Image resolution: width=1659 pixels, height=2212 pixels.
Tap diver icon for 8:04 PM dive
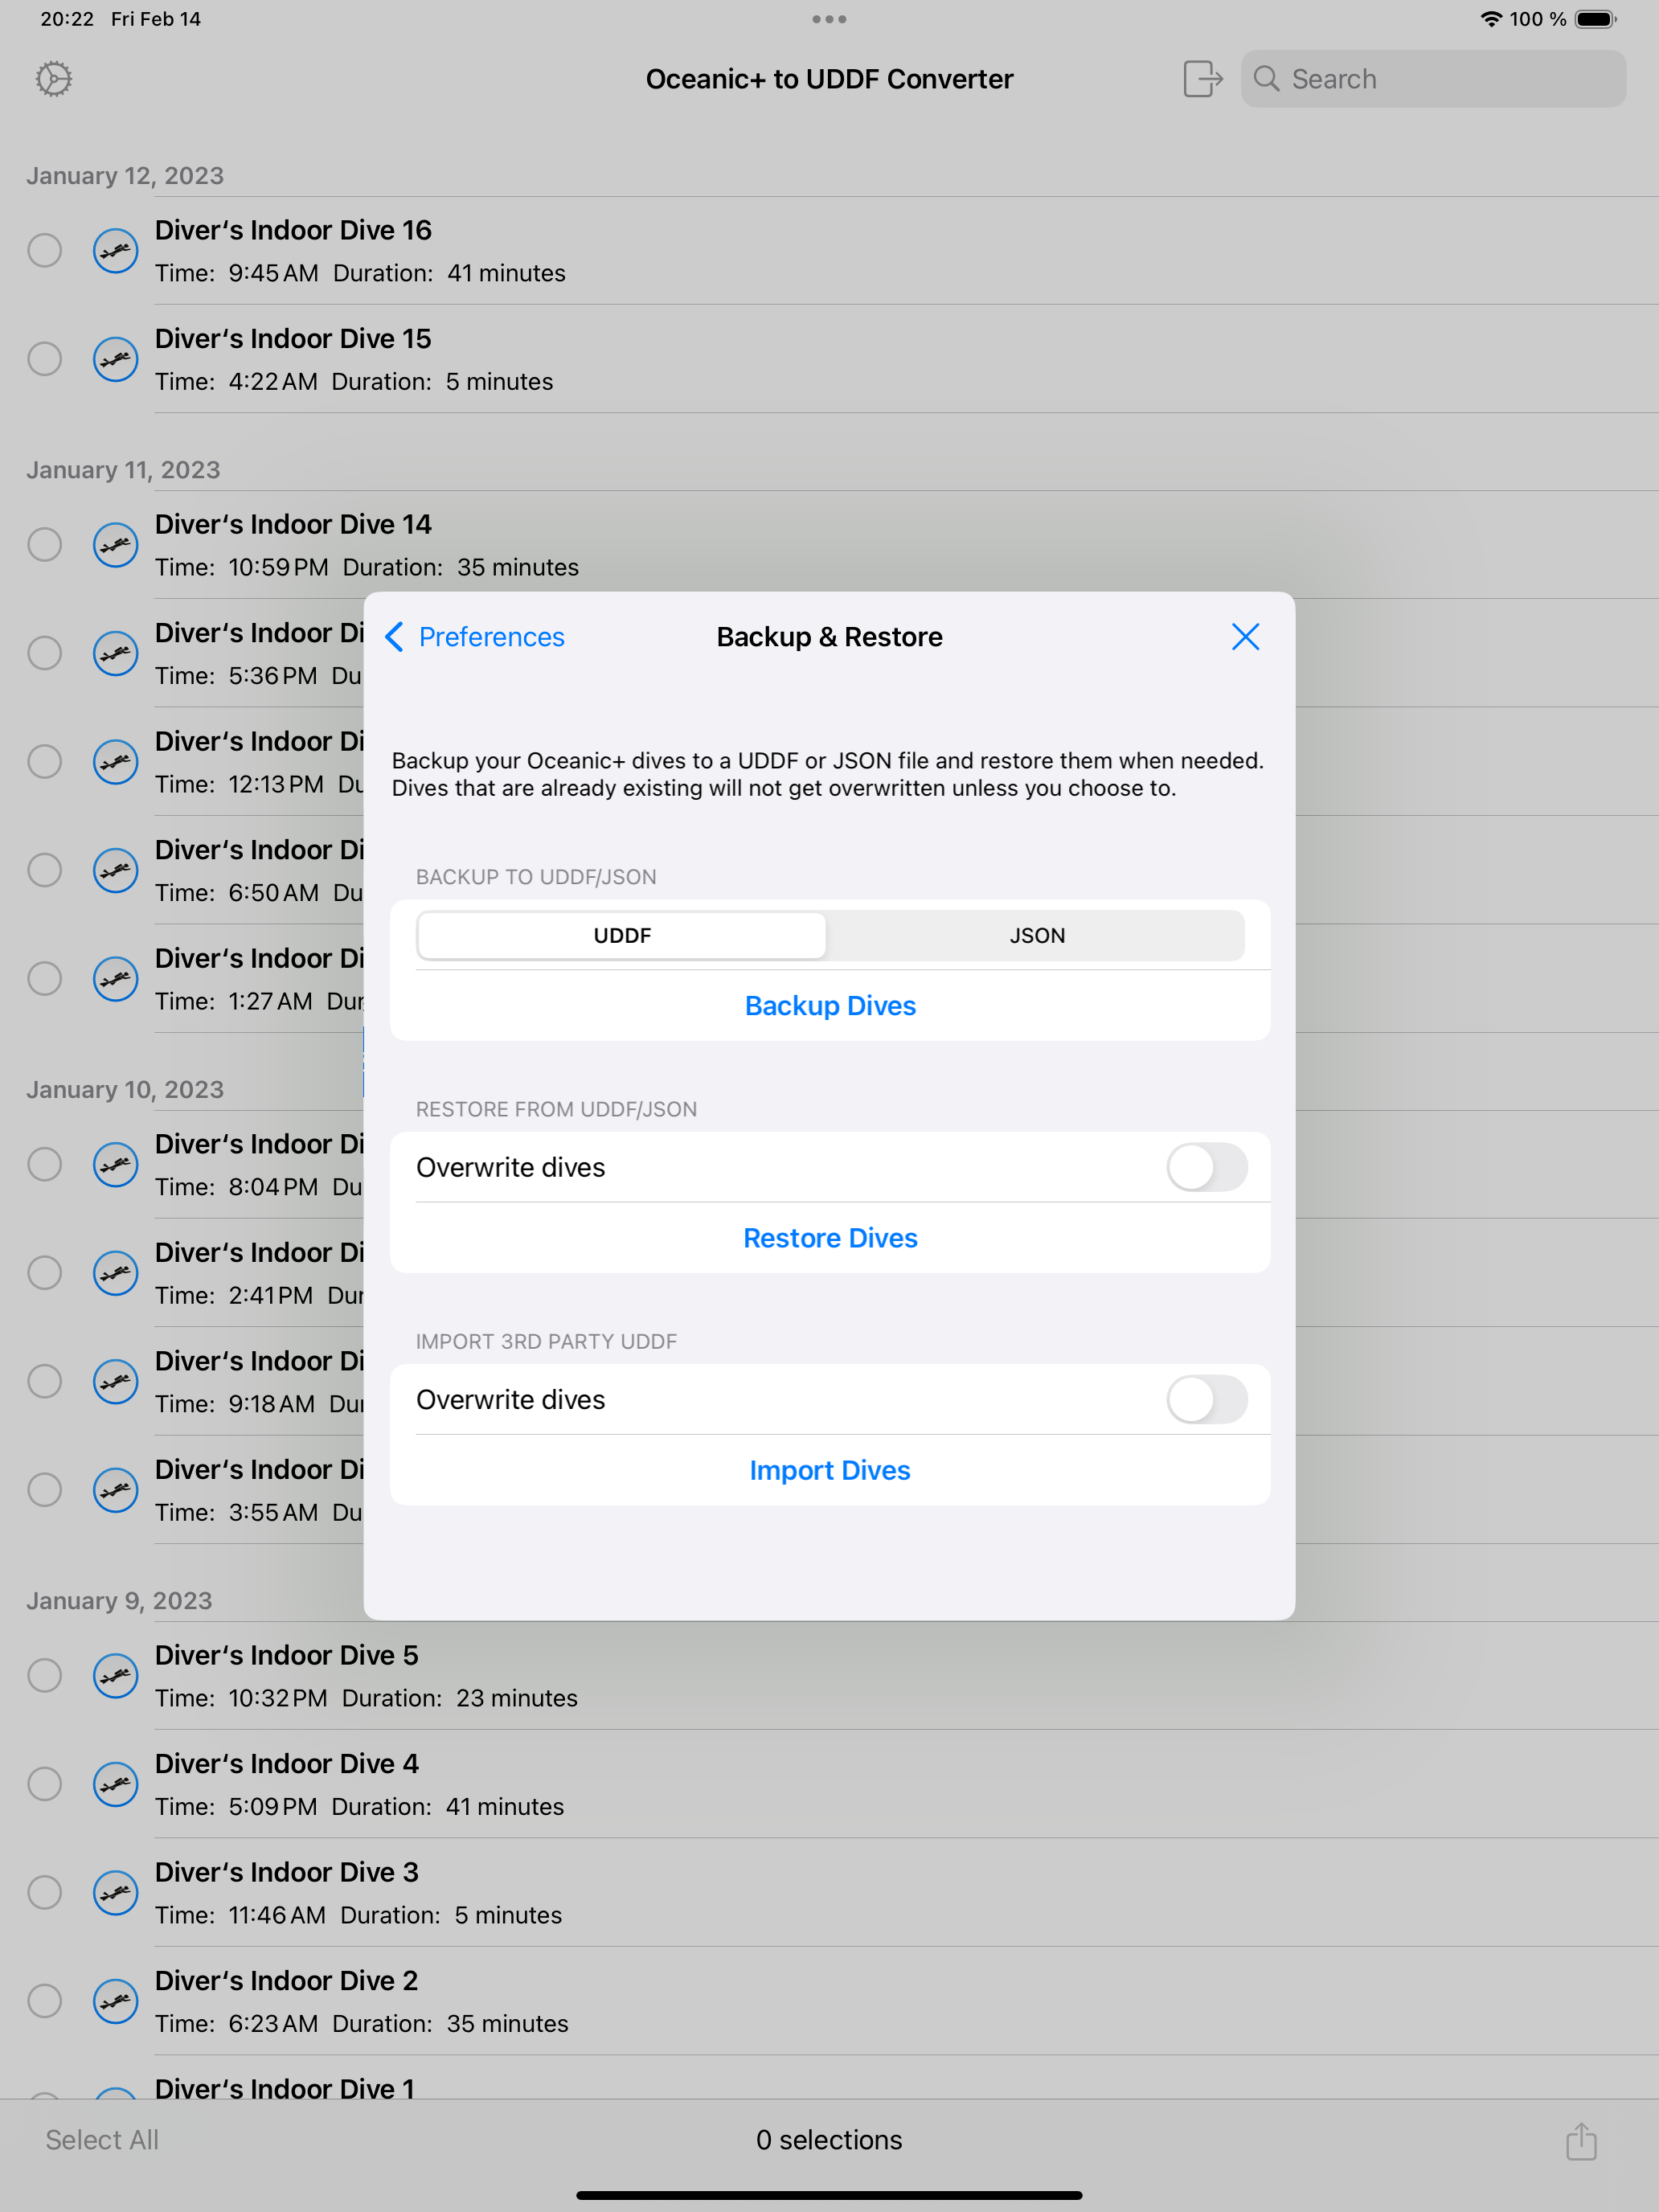116,1165
